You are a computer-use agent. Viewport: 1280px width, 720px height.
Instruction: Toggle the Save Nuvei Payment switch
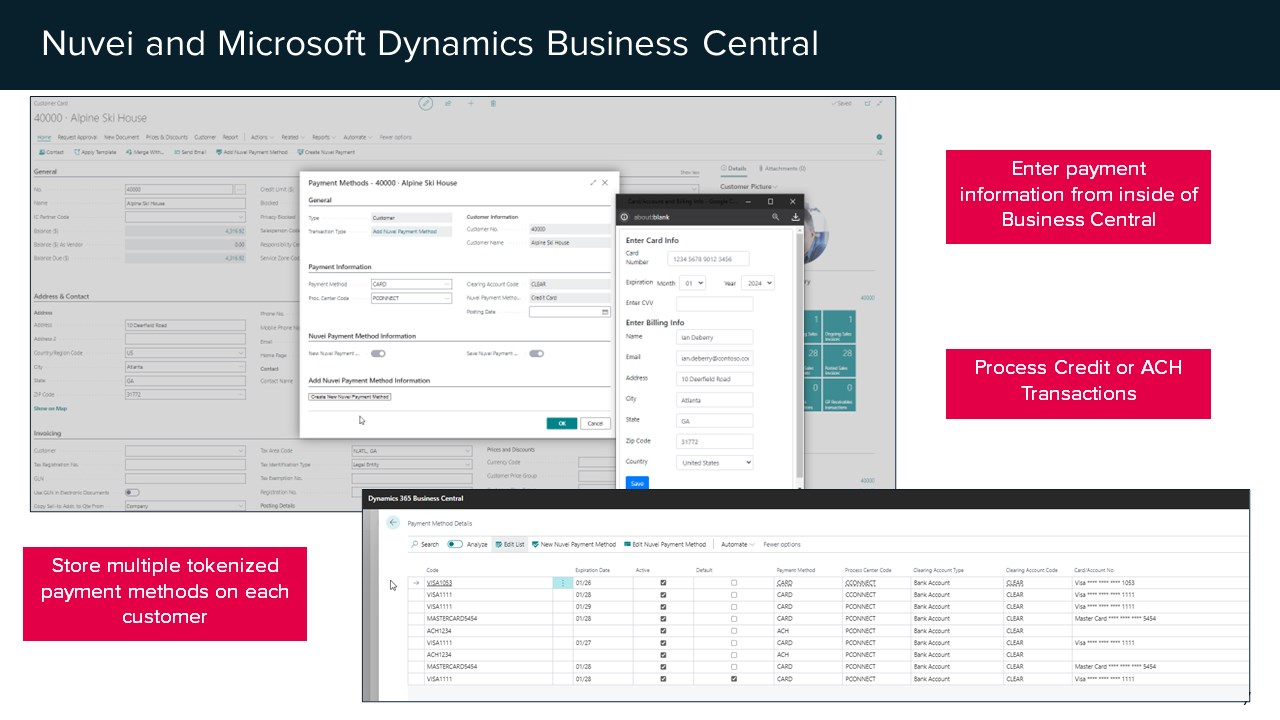[537, 353]
